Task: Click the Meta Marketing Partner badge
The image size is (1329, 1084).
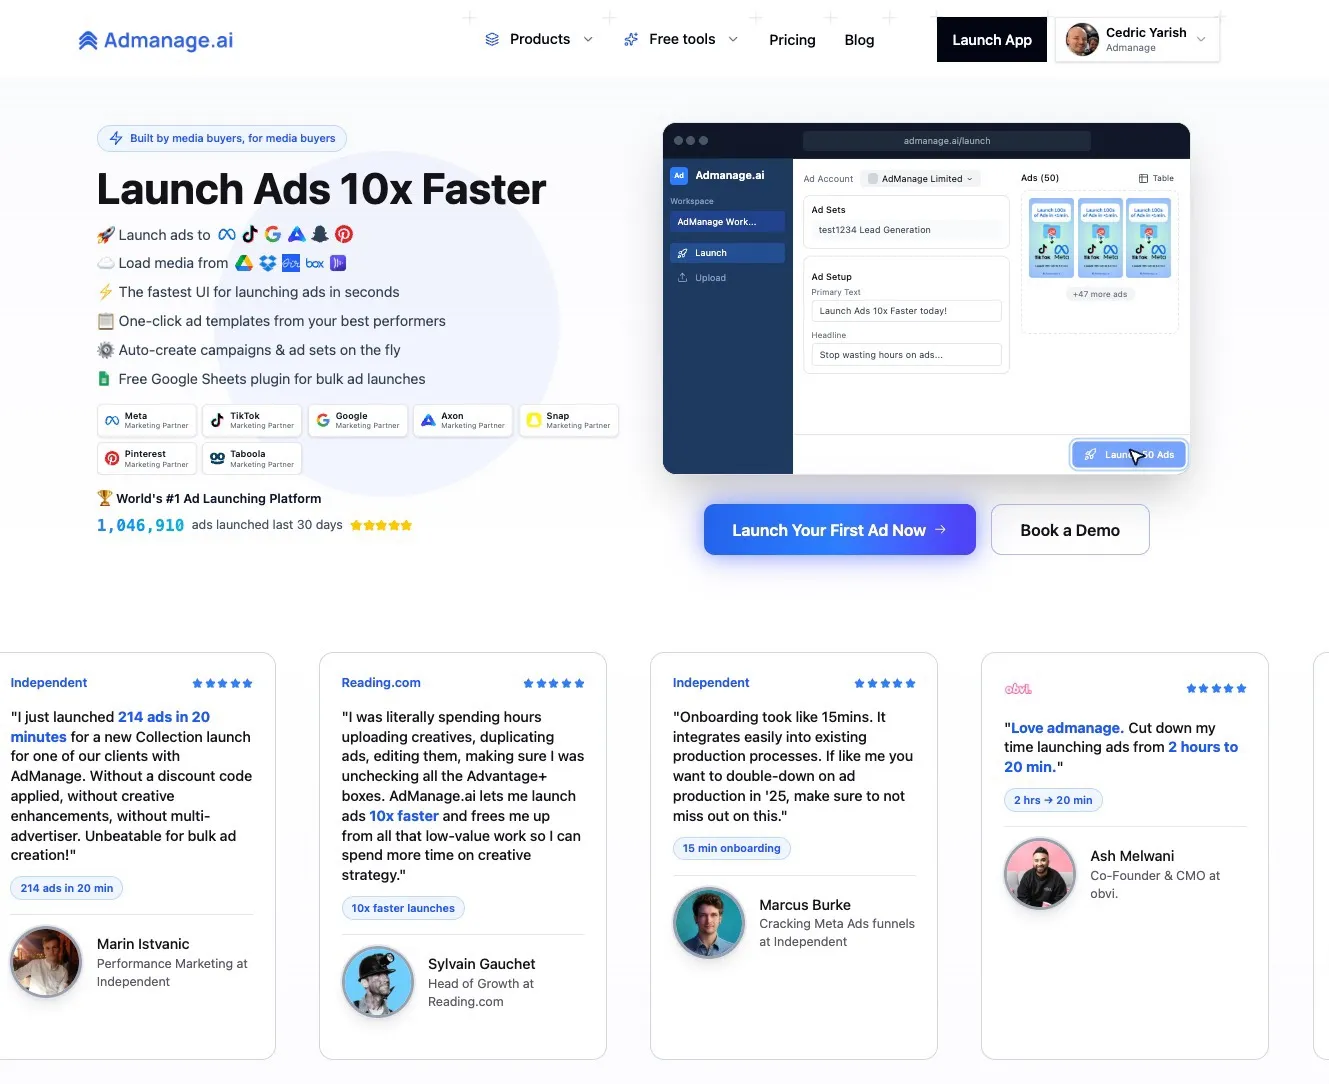Action: pos(149,420)
